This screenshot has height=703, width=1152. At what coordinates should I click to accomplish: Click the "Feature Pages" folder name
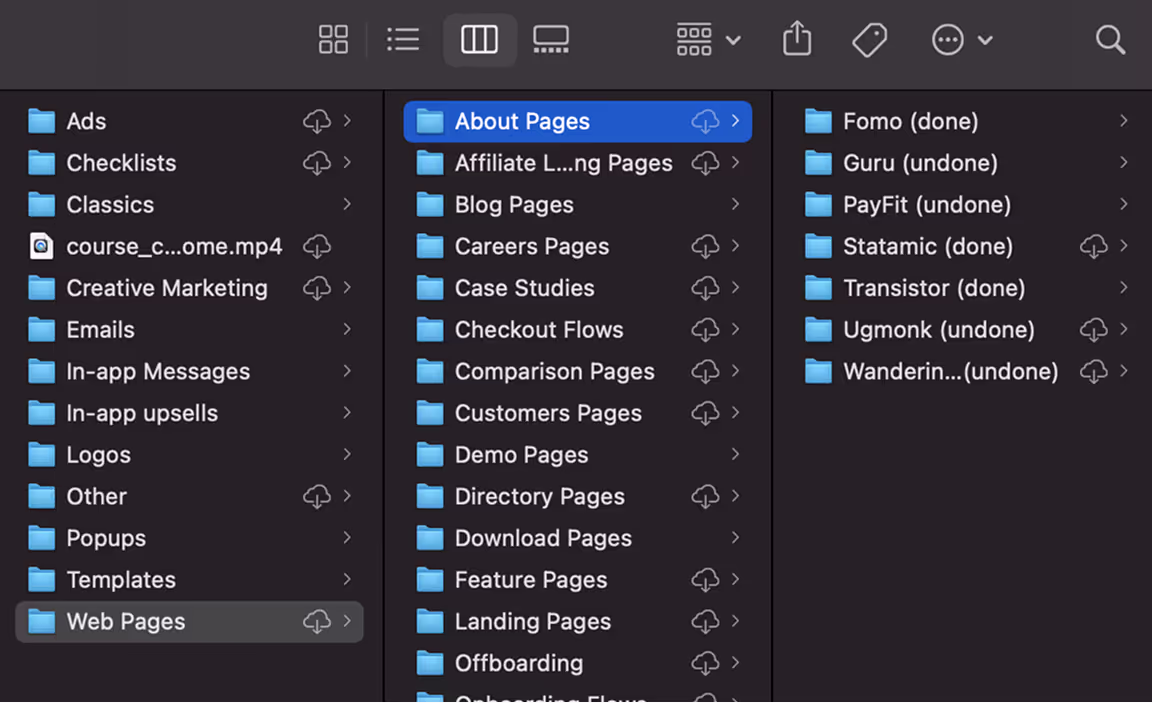pos(530,580)
